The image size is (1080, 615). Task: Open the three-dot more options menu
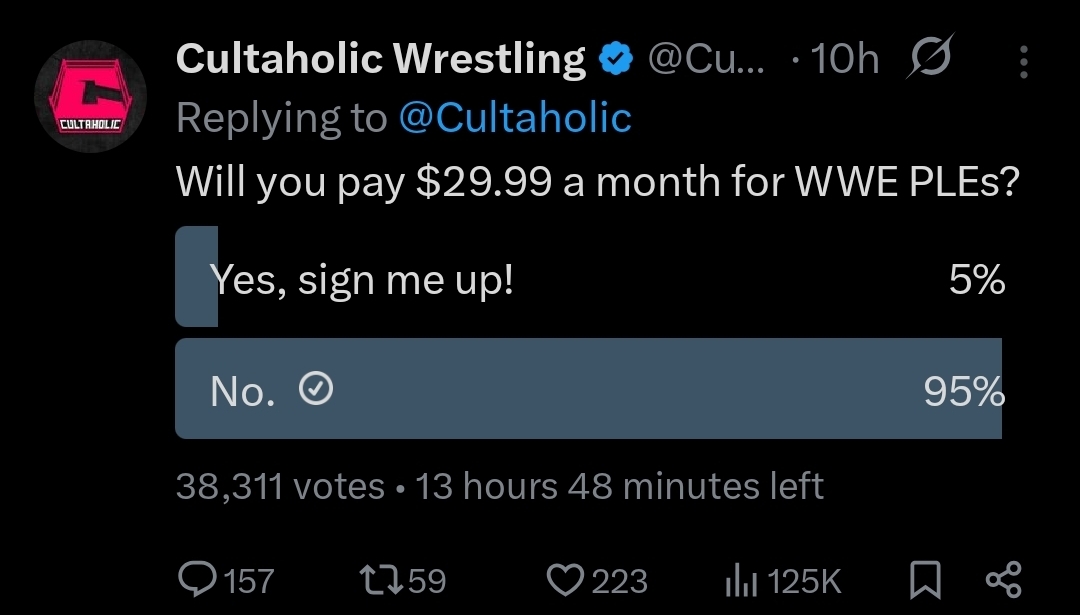click(x=1023, y=62)
